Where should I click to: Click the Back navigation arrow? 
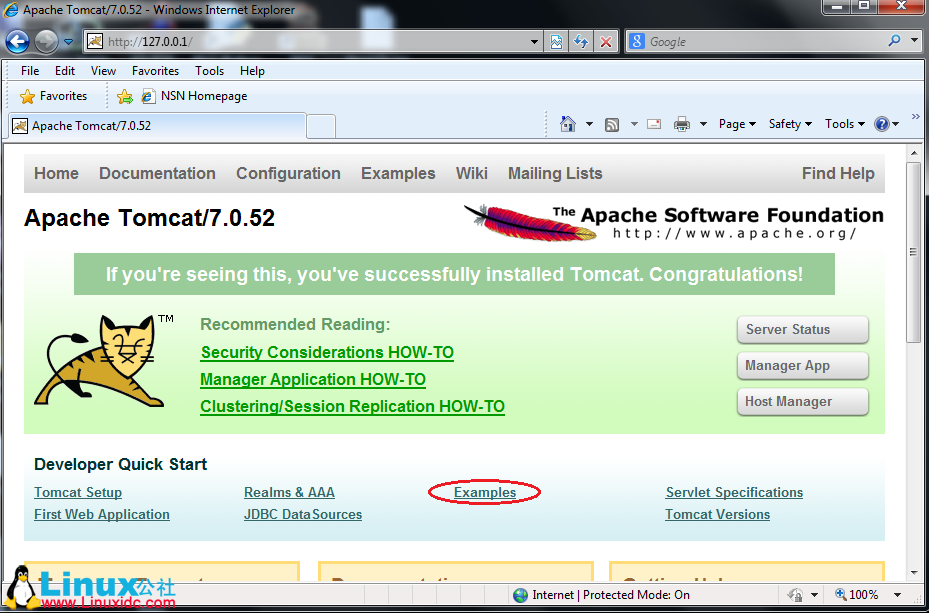click(16, 41)
